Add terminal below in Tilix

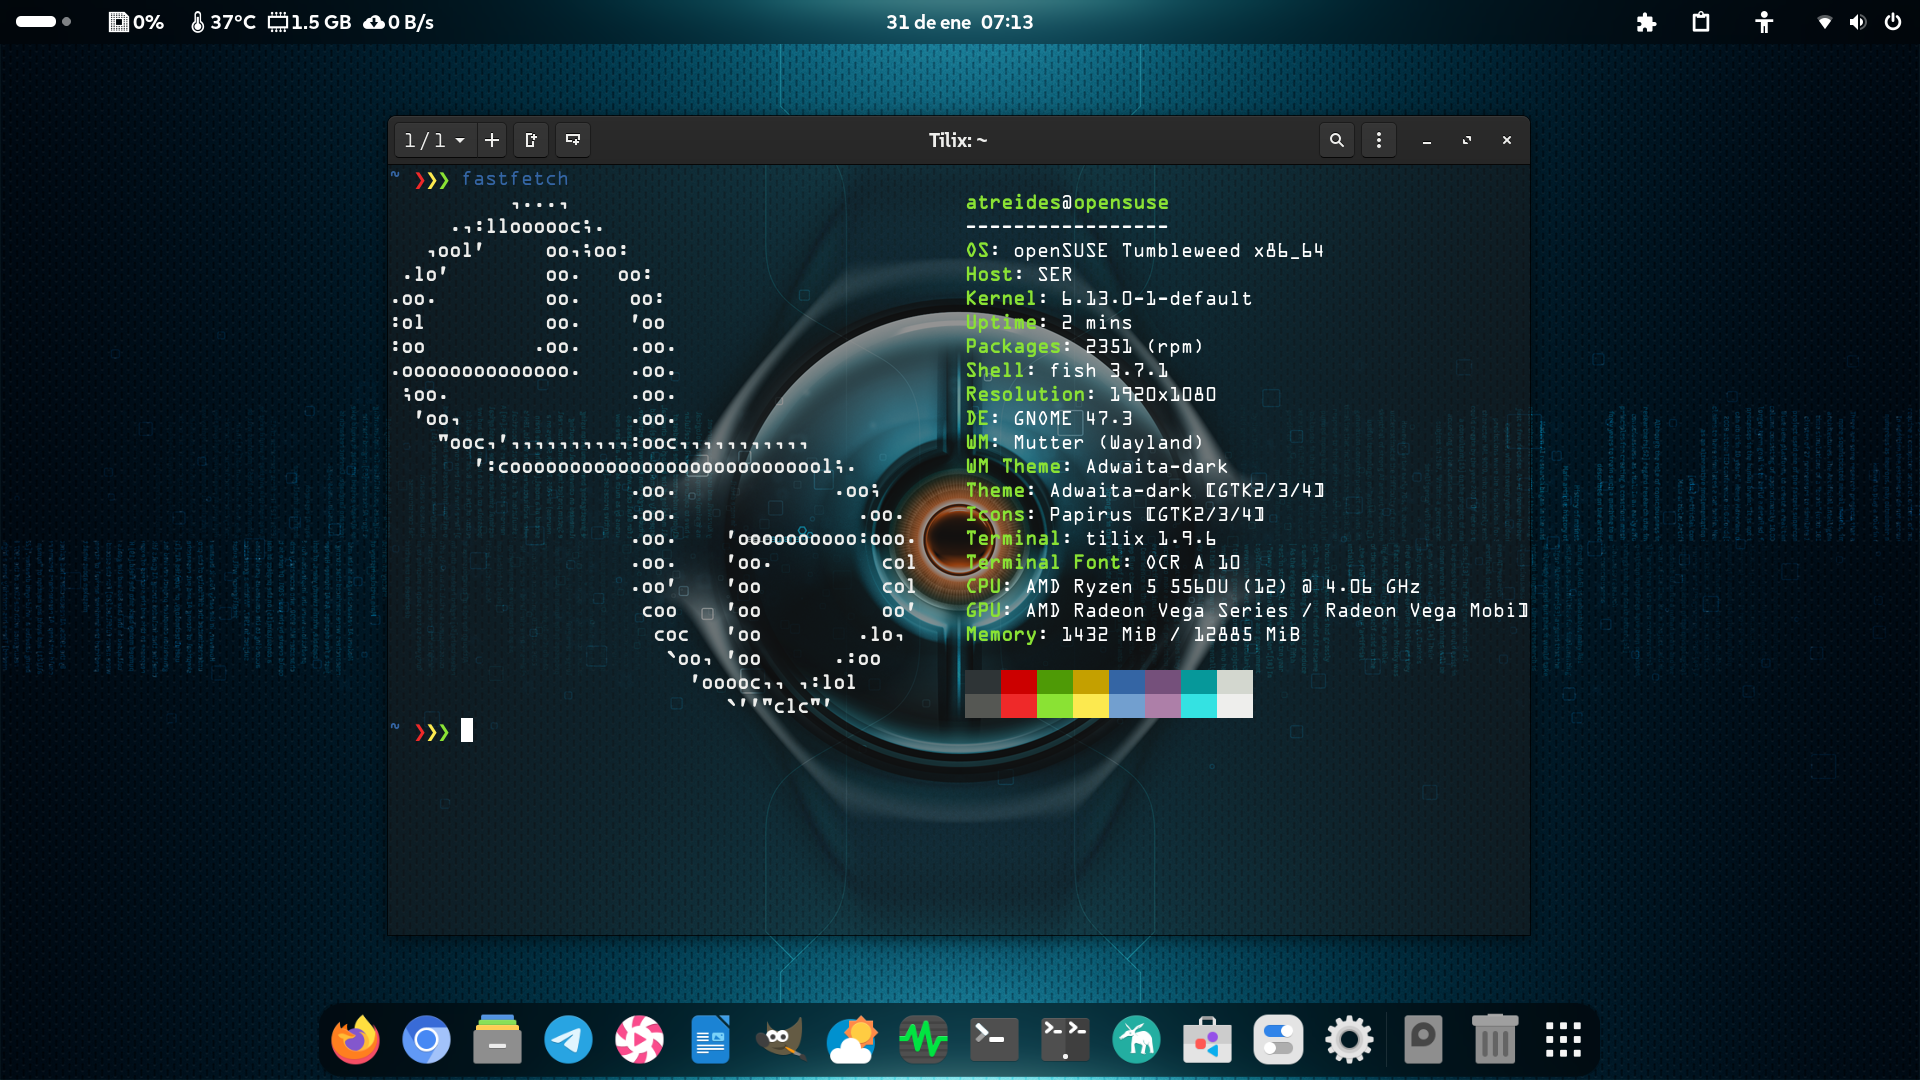pyautogui.click(x=573, y=140)
